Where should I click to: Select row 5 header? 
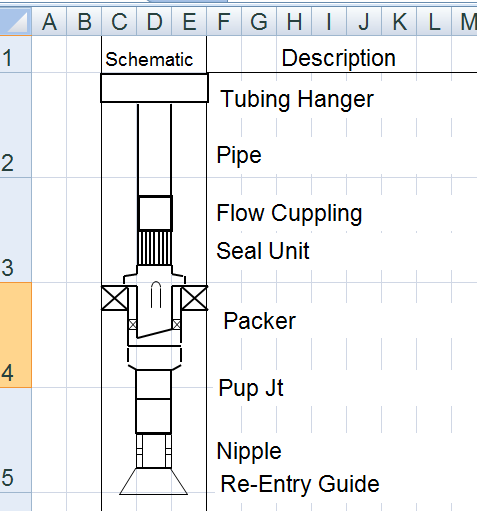click(x=16, y=440)
